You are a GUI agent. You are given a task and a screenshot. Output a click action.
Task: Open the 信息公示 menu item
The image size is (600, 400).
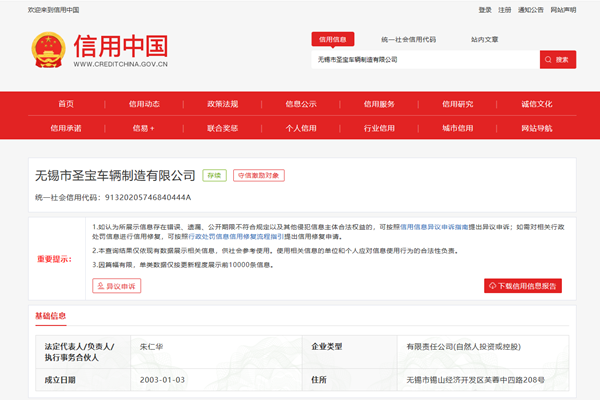pos(301,104)
